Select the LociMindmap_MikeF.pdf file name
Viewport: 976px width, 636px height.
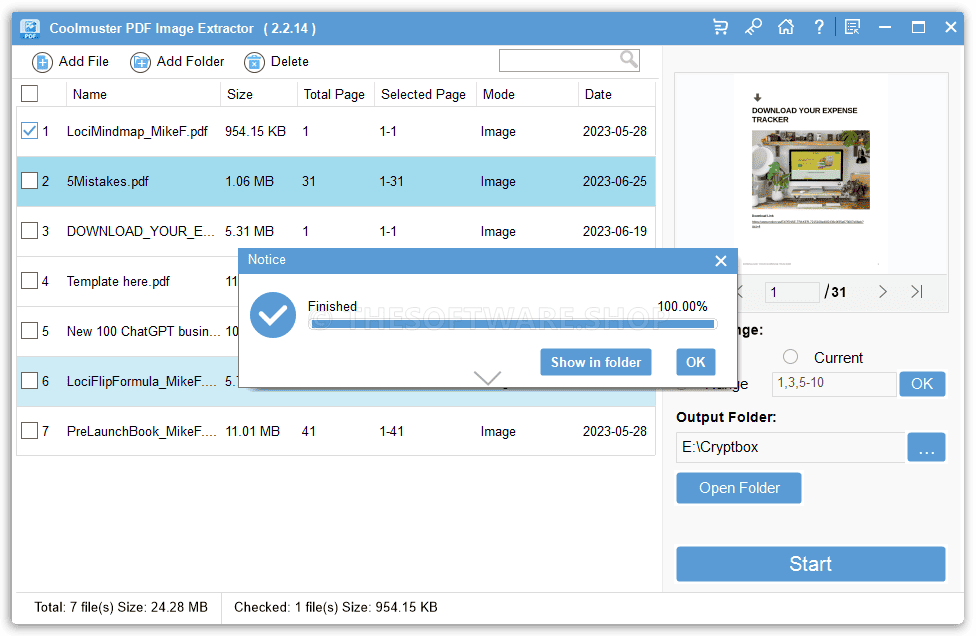[137, 131]
